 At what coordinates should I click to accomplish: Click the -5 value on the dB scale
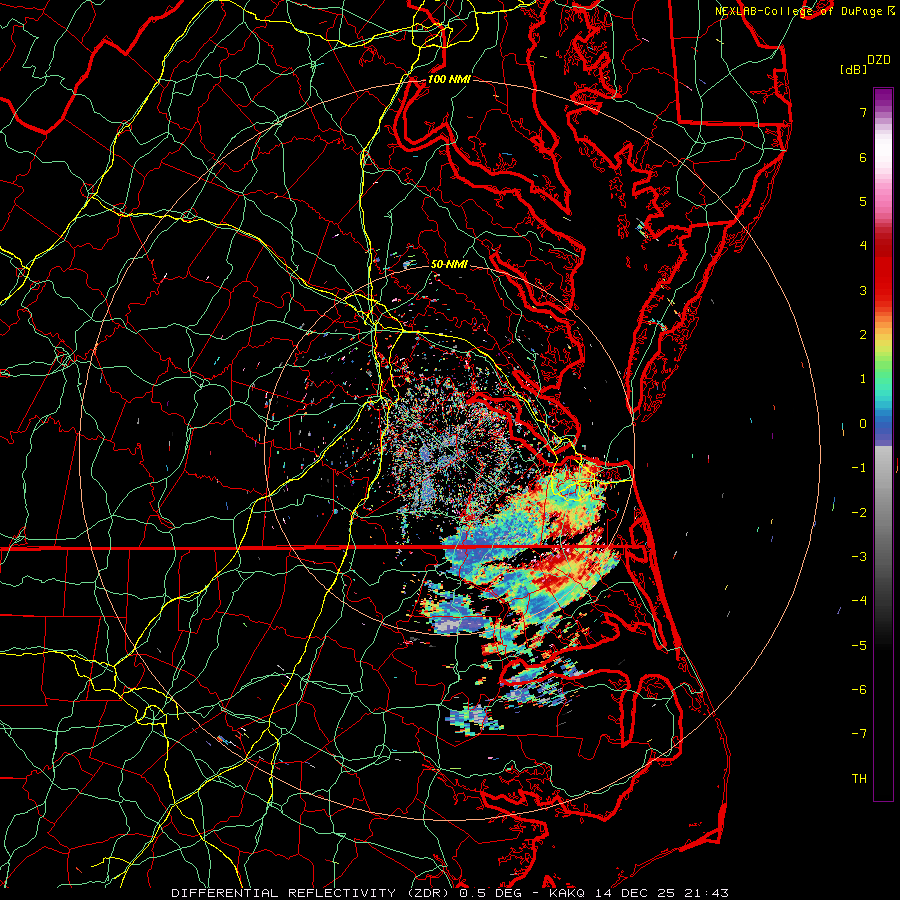pos(859,646)
